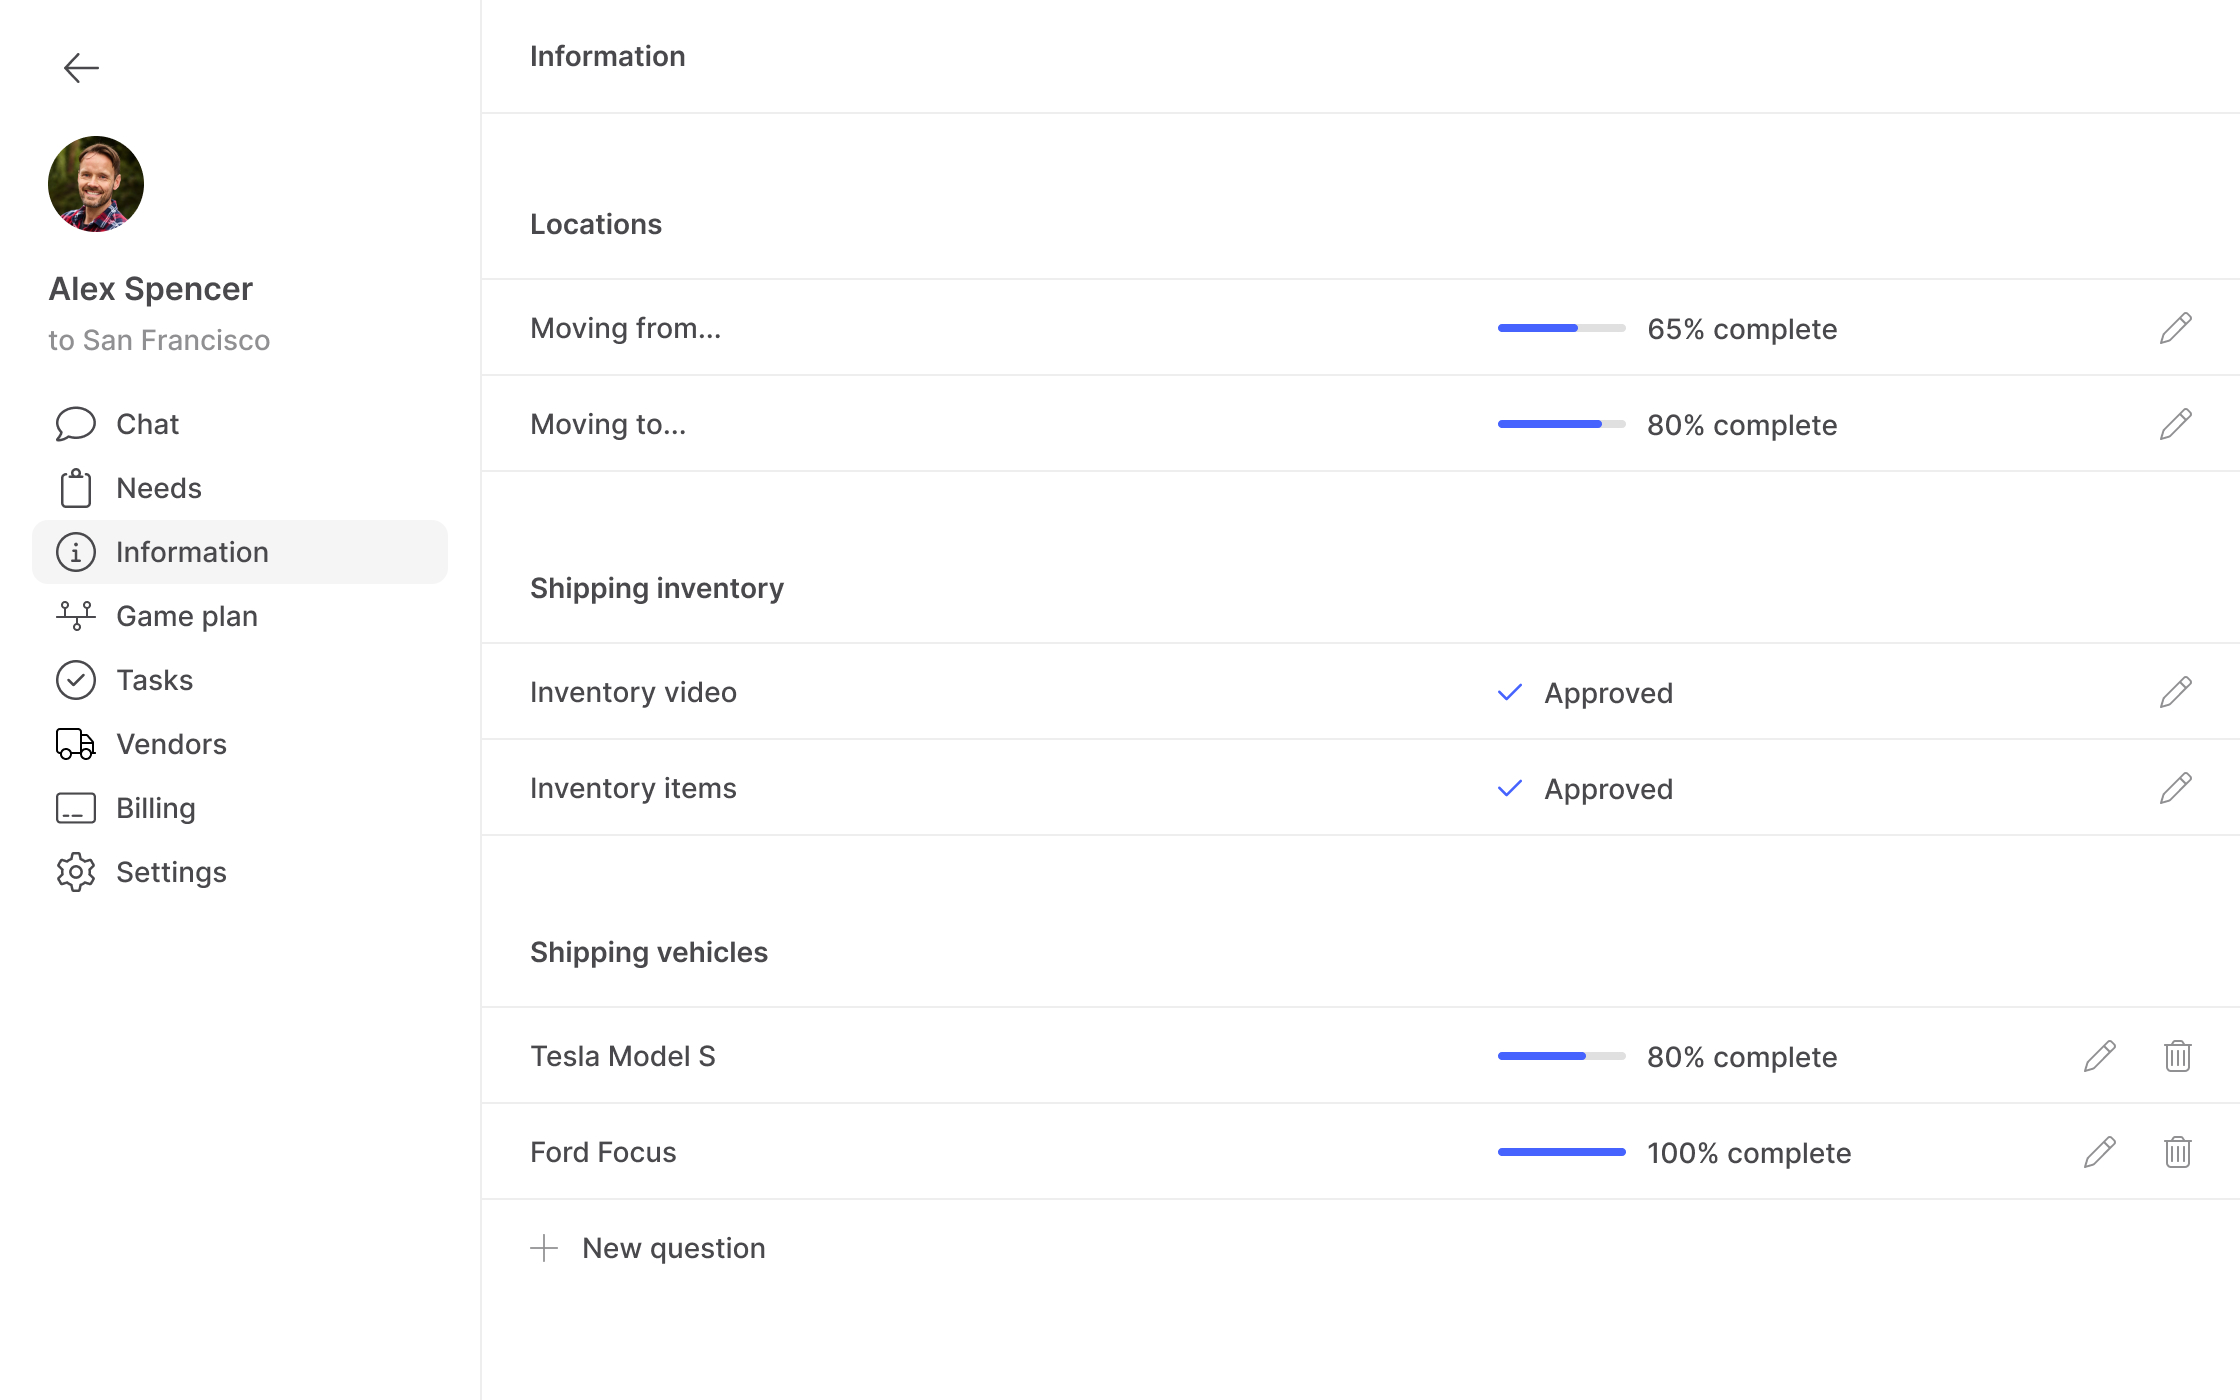Click the Inventory video Approved checkmark
This screenshot has width=2240, height=1400.
tap(1510, 692)
